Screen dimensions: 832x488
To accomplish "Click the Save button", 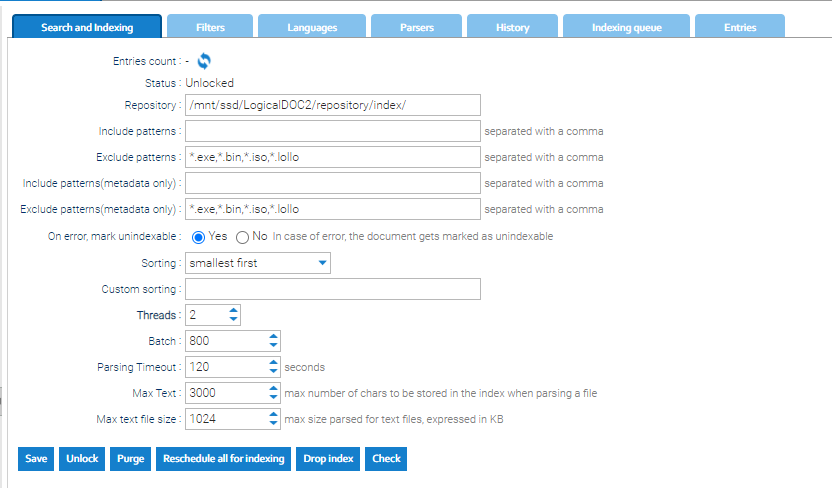I will point(36,459).
